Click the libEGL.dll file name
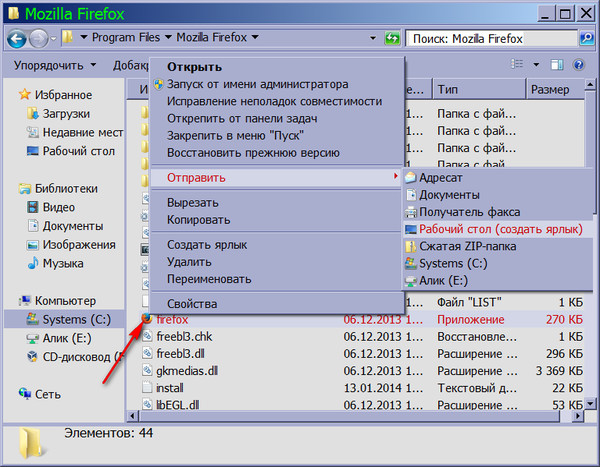The image size is (600, 467). point(178,405)
